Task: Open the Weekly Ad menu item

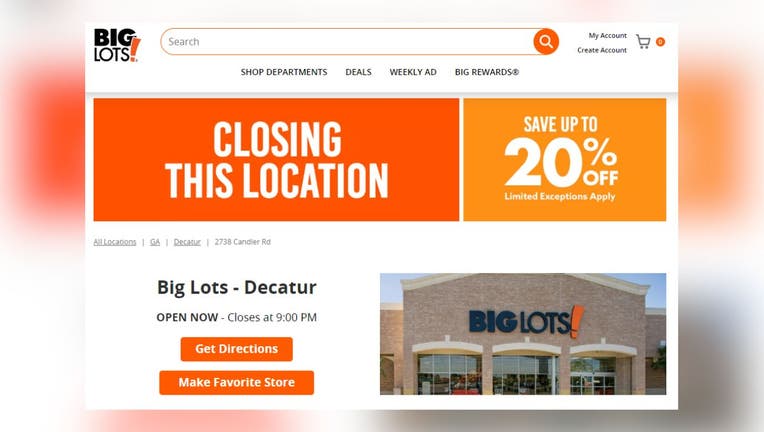Action: click(x=413, y=72)
